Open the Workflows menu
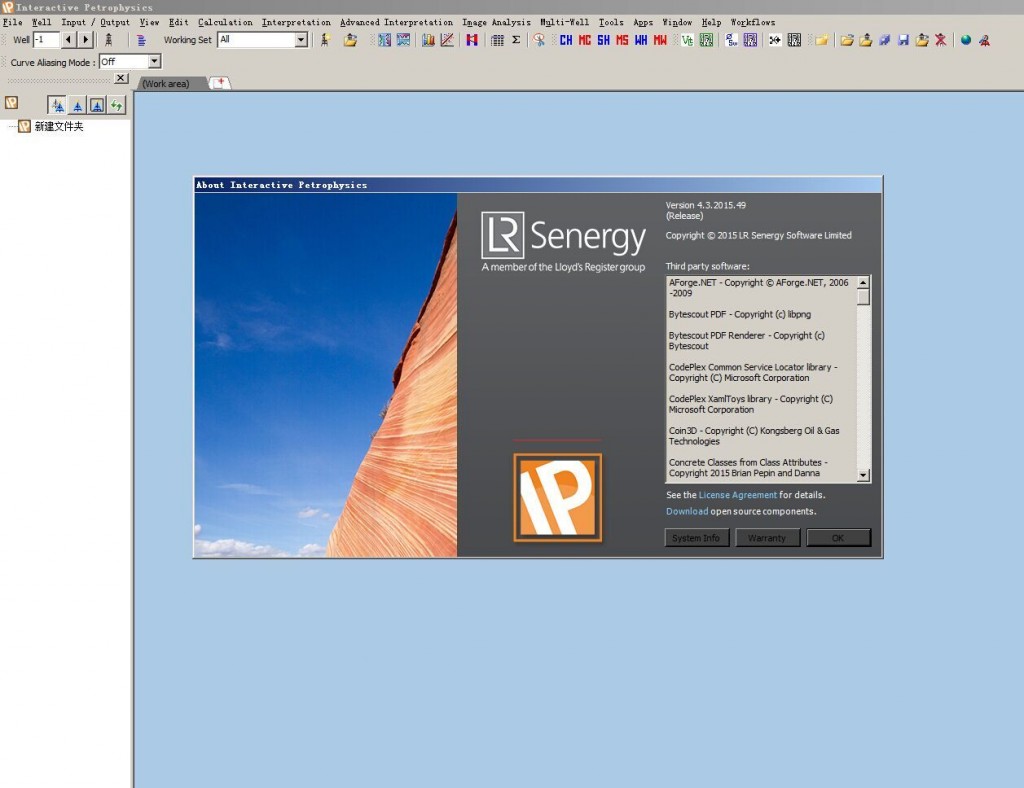 (x=753, y=22)
